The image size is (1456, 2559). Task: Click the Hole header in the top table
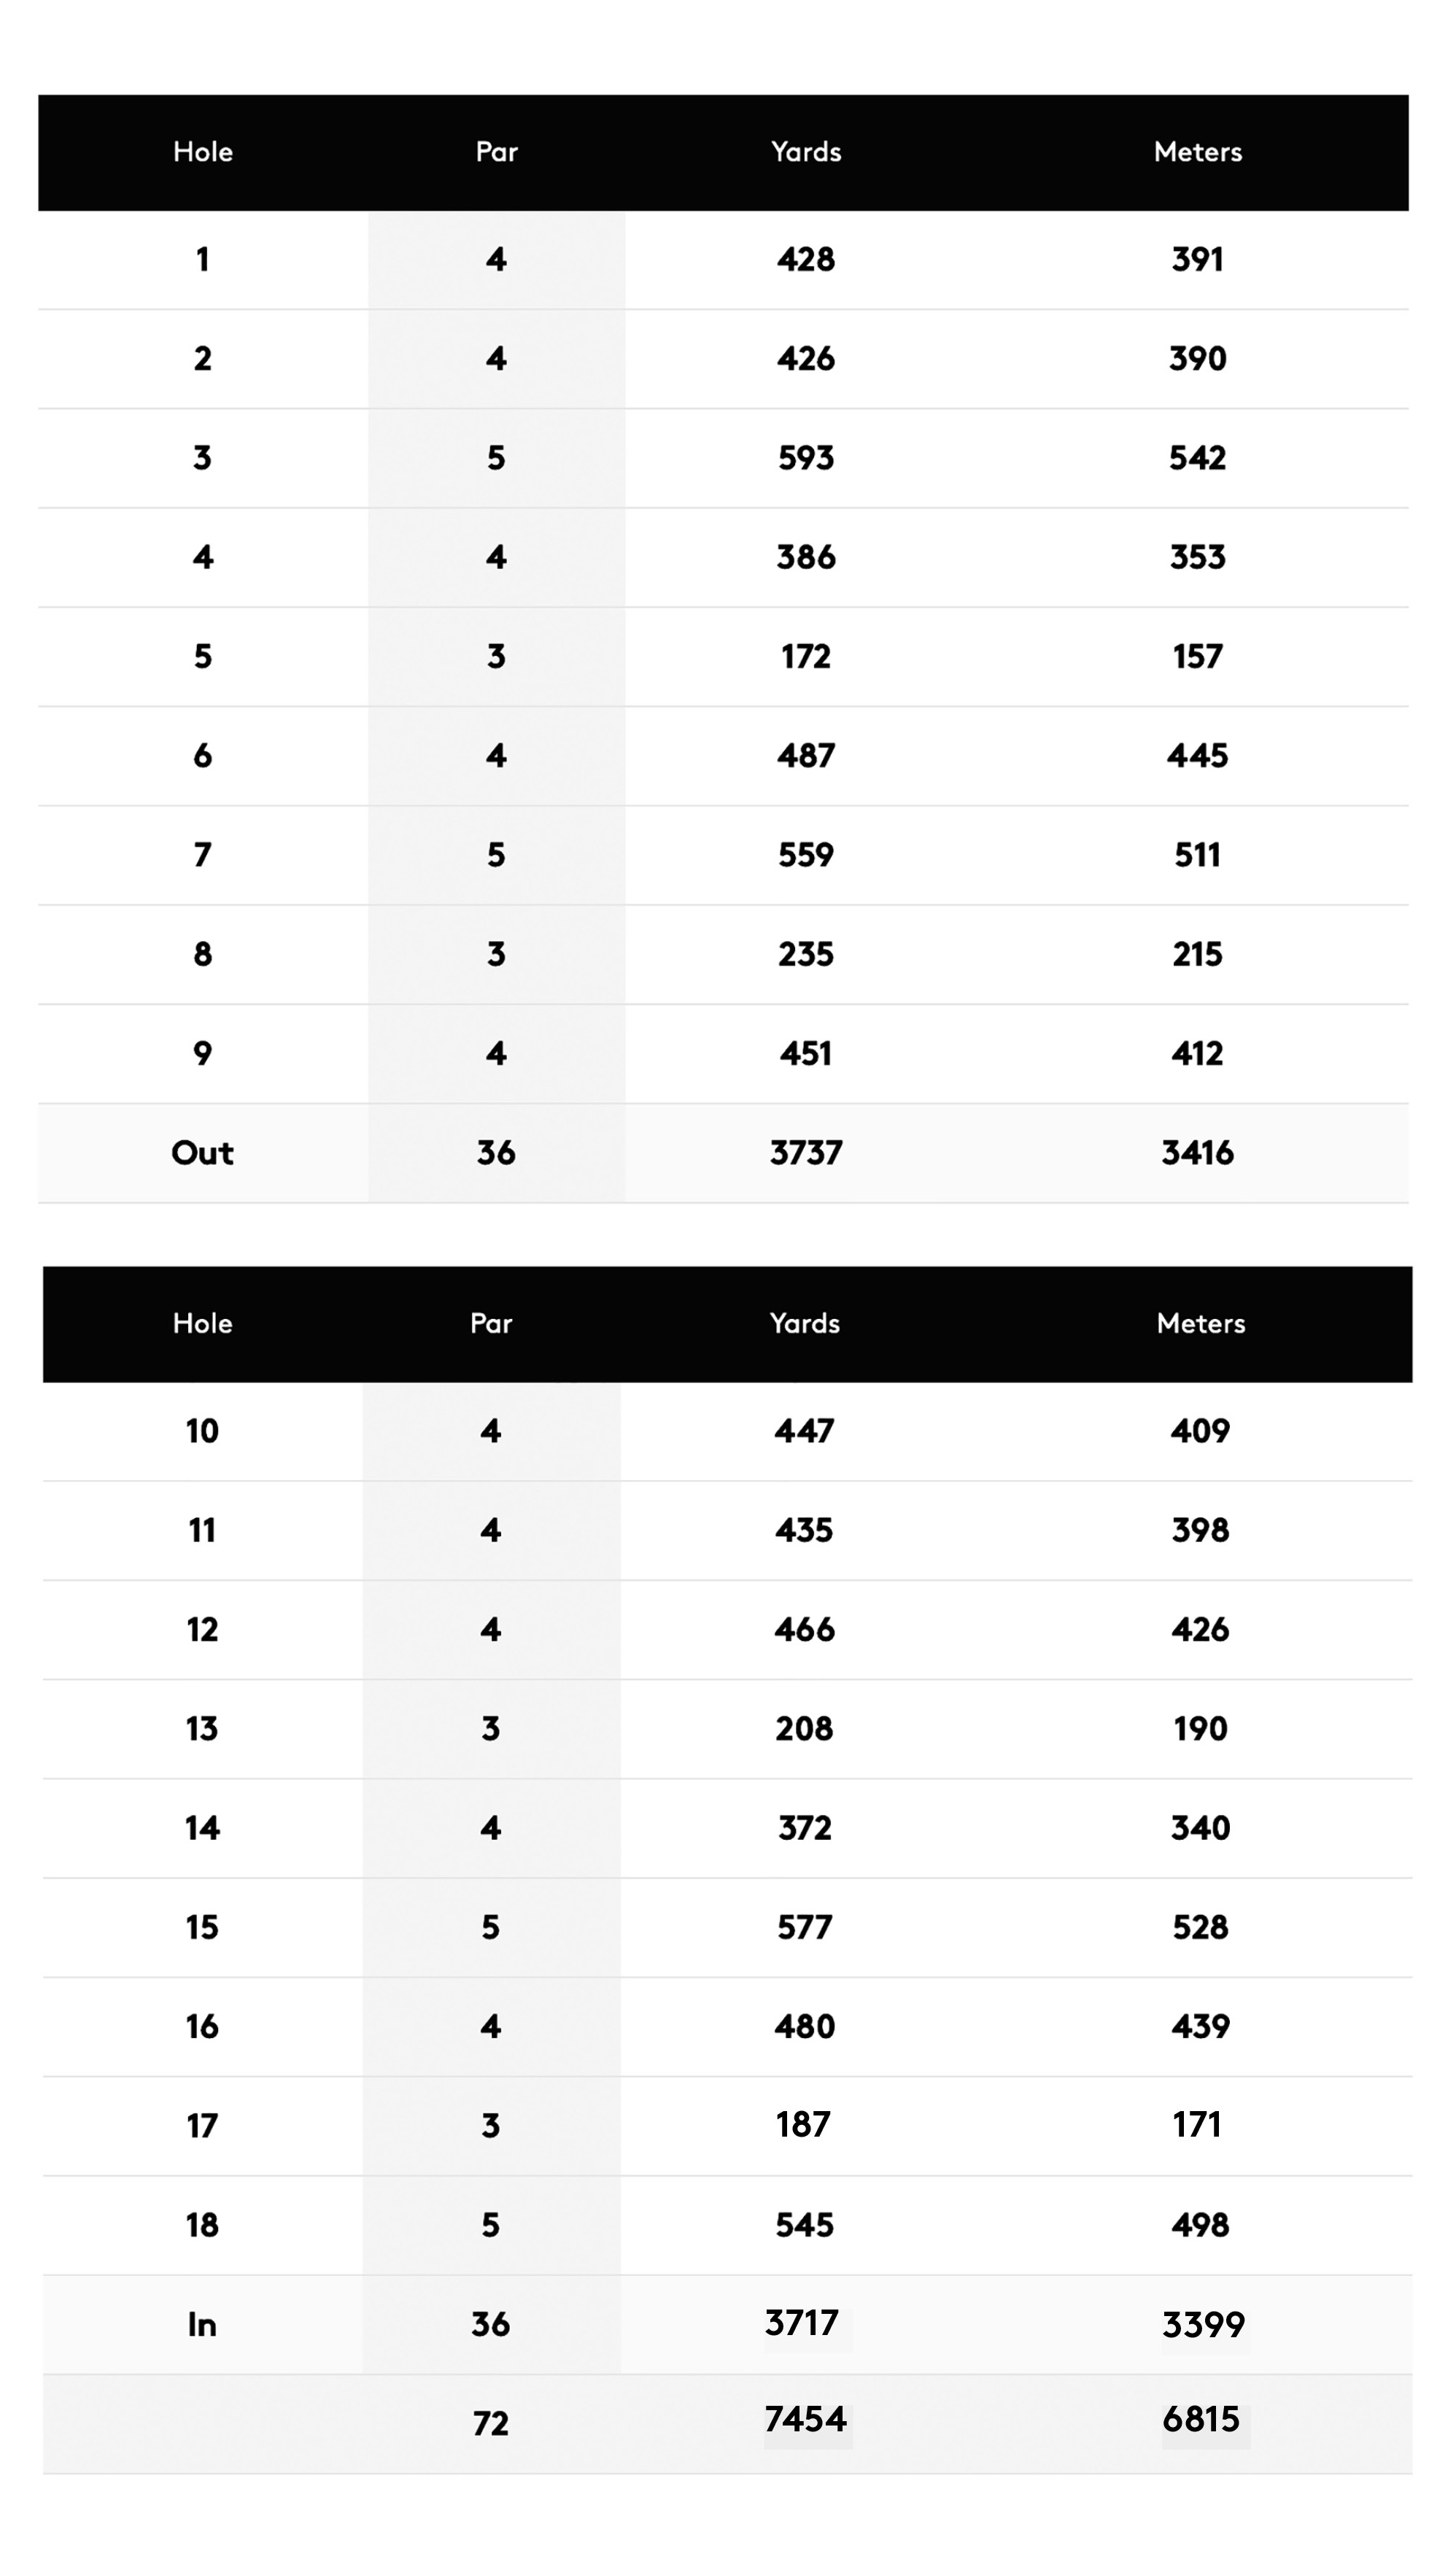(203, 152)
